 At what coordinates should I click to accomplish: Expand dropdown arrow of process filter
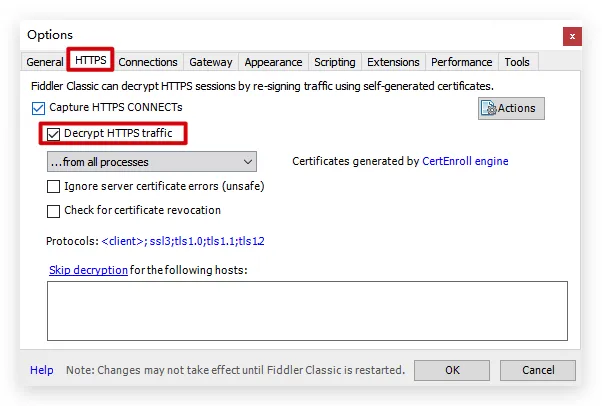coord(248,162)
